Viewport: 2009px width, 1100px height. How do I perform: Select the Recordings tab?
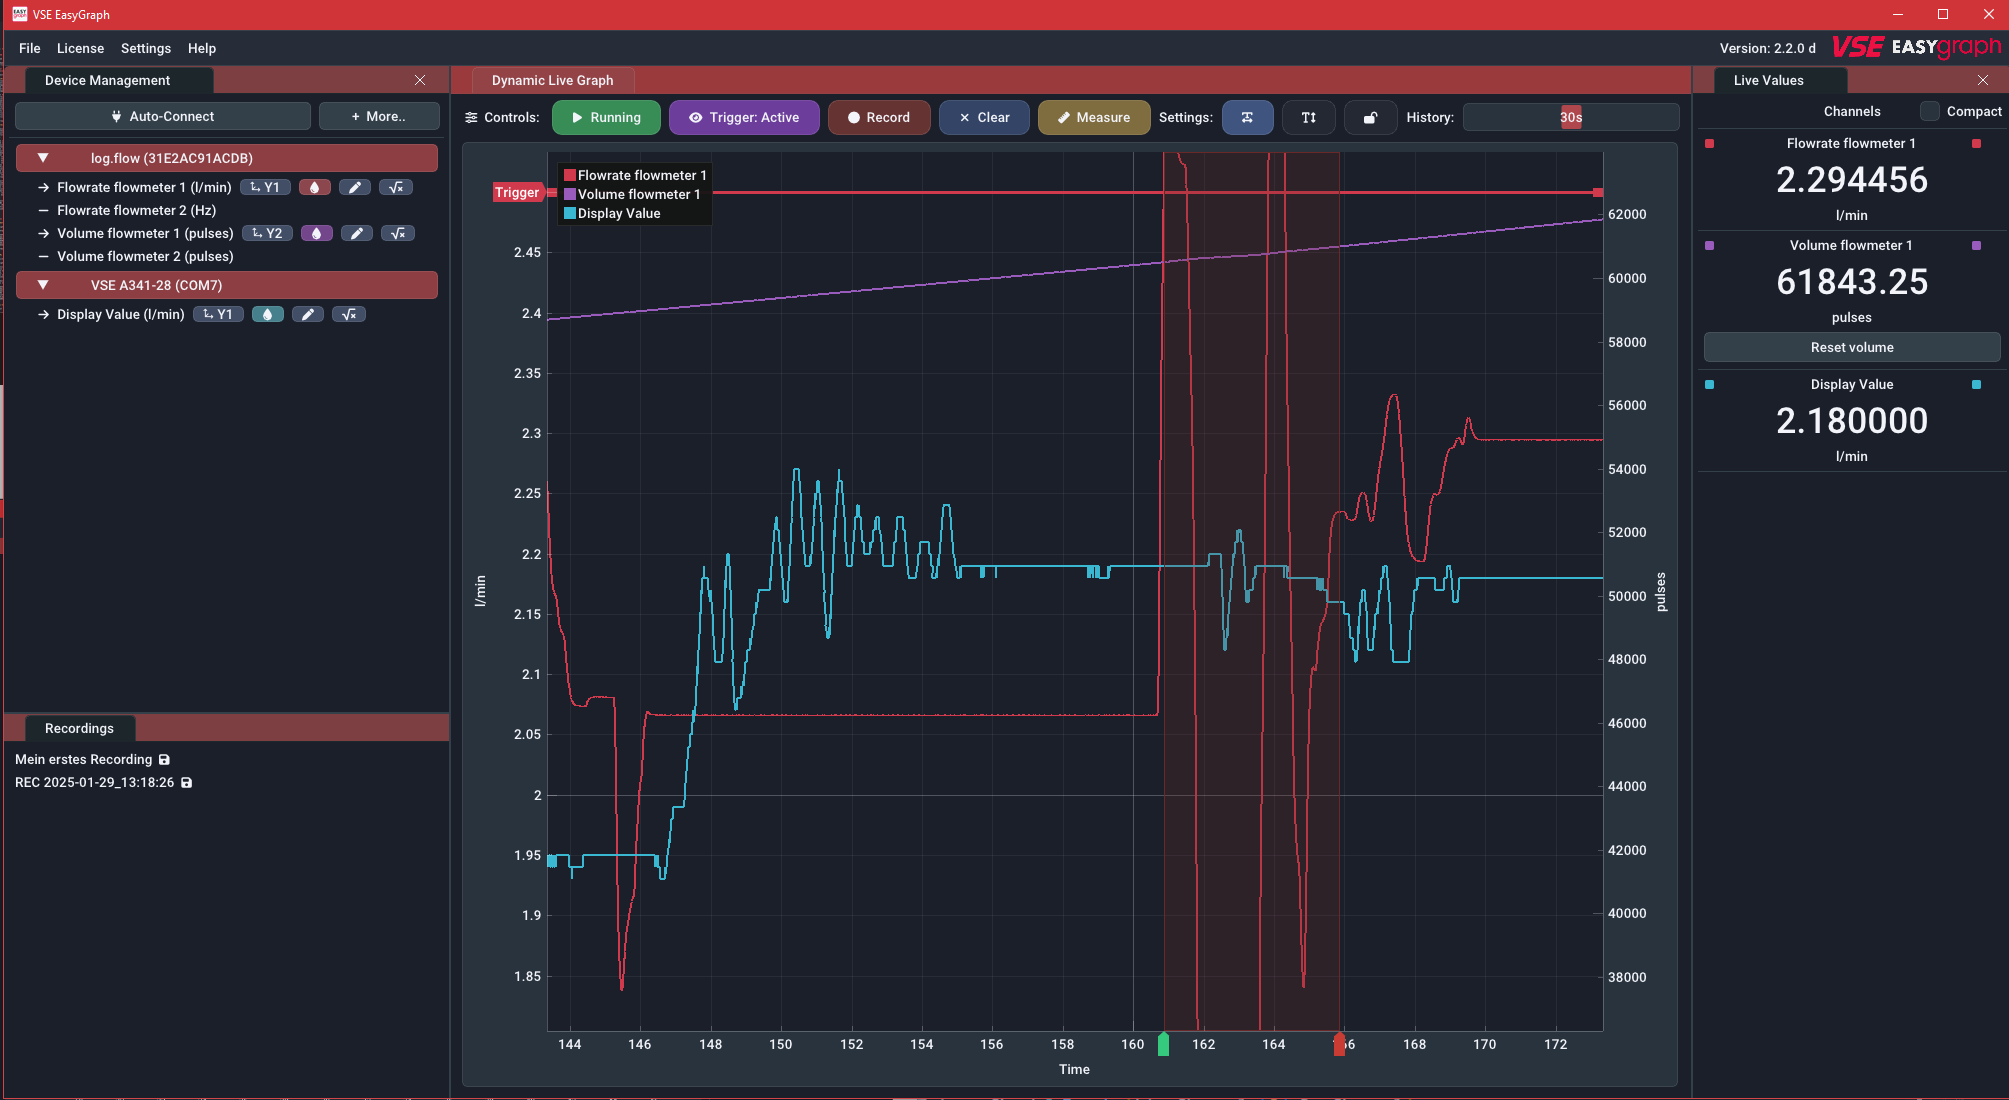[79, 728]
